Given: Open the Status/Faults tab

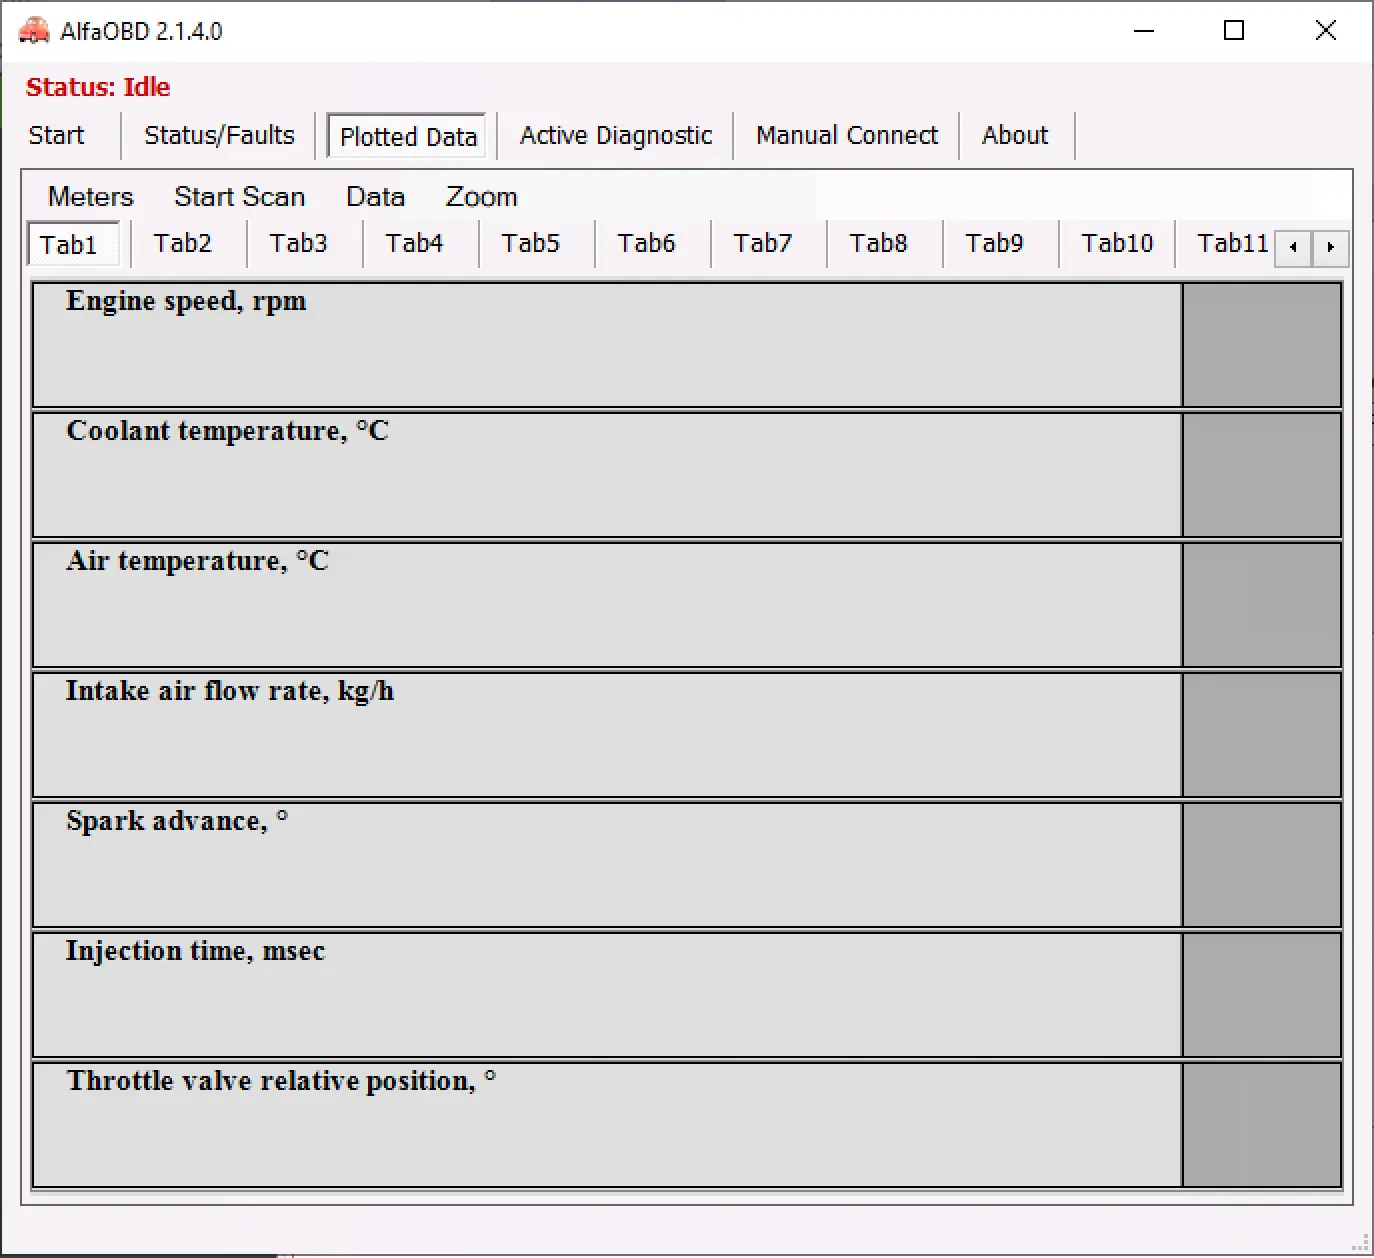Looking at the screenshot, I should coord(219,135).
